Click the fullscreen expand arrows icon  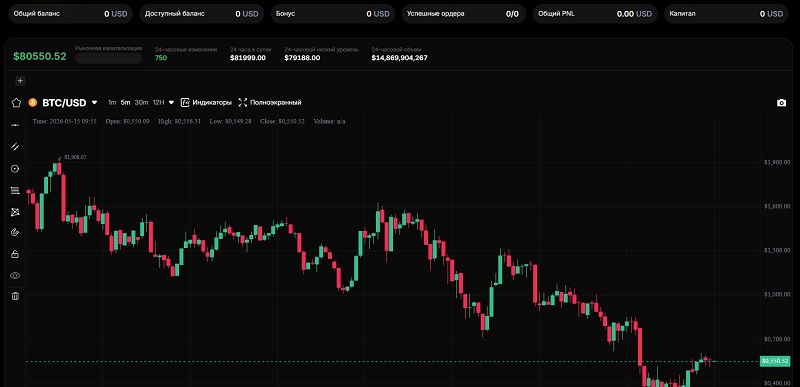pyautogui.click(x=243, y=102)
